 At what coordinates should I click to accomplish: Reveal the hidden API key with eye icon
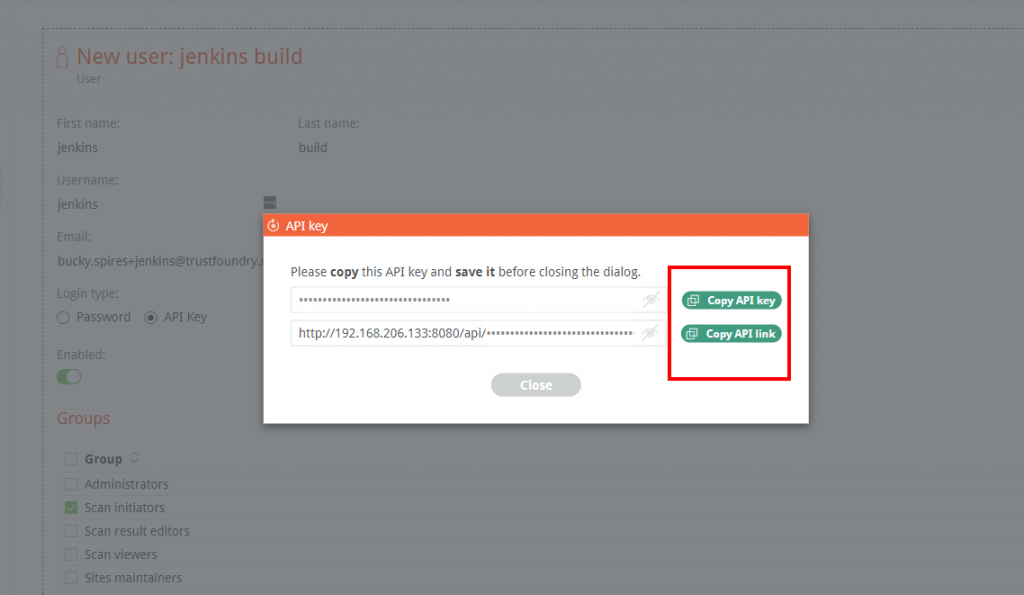click(x=651, y=300)
